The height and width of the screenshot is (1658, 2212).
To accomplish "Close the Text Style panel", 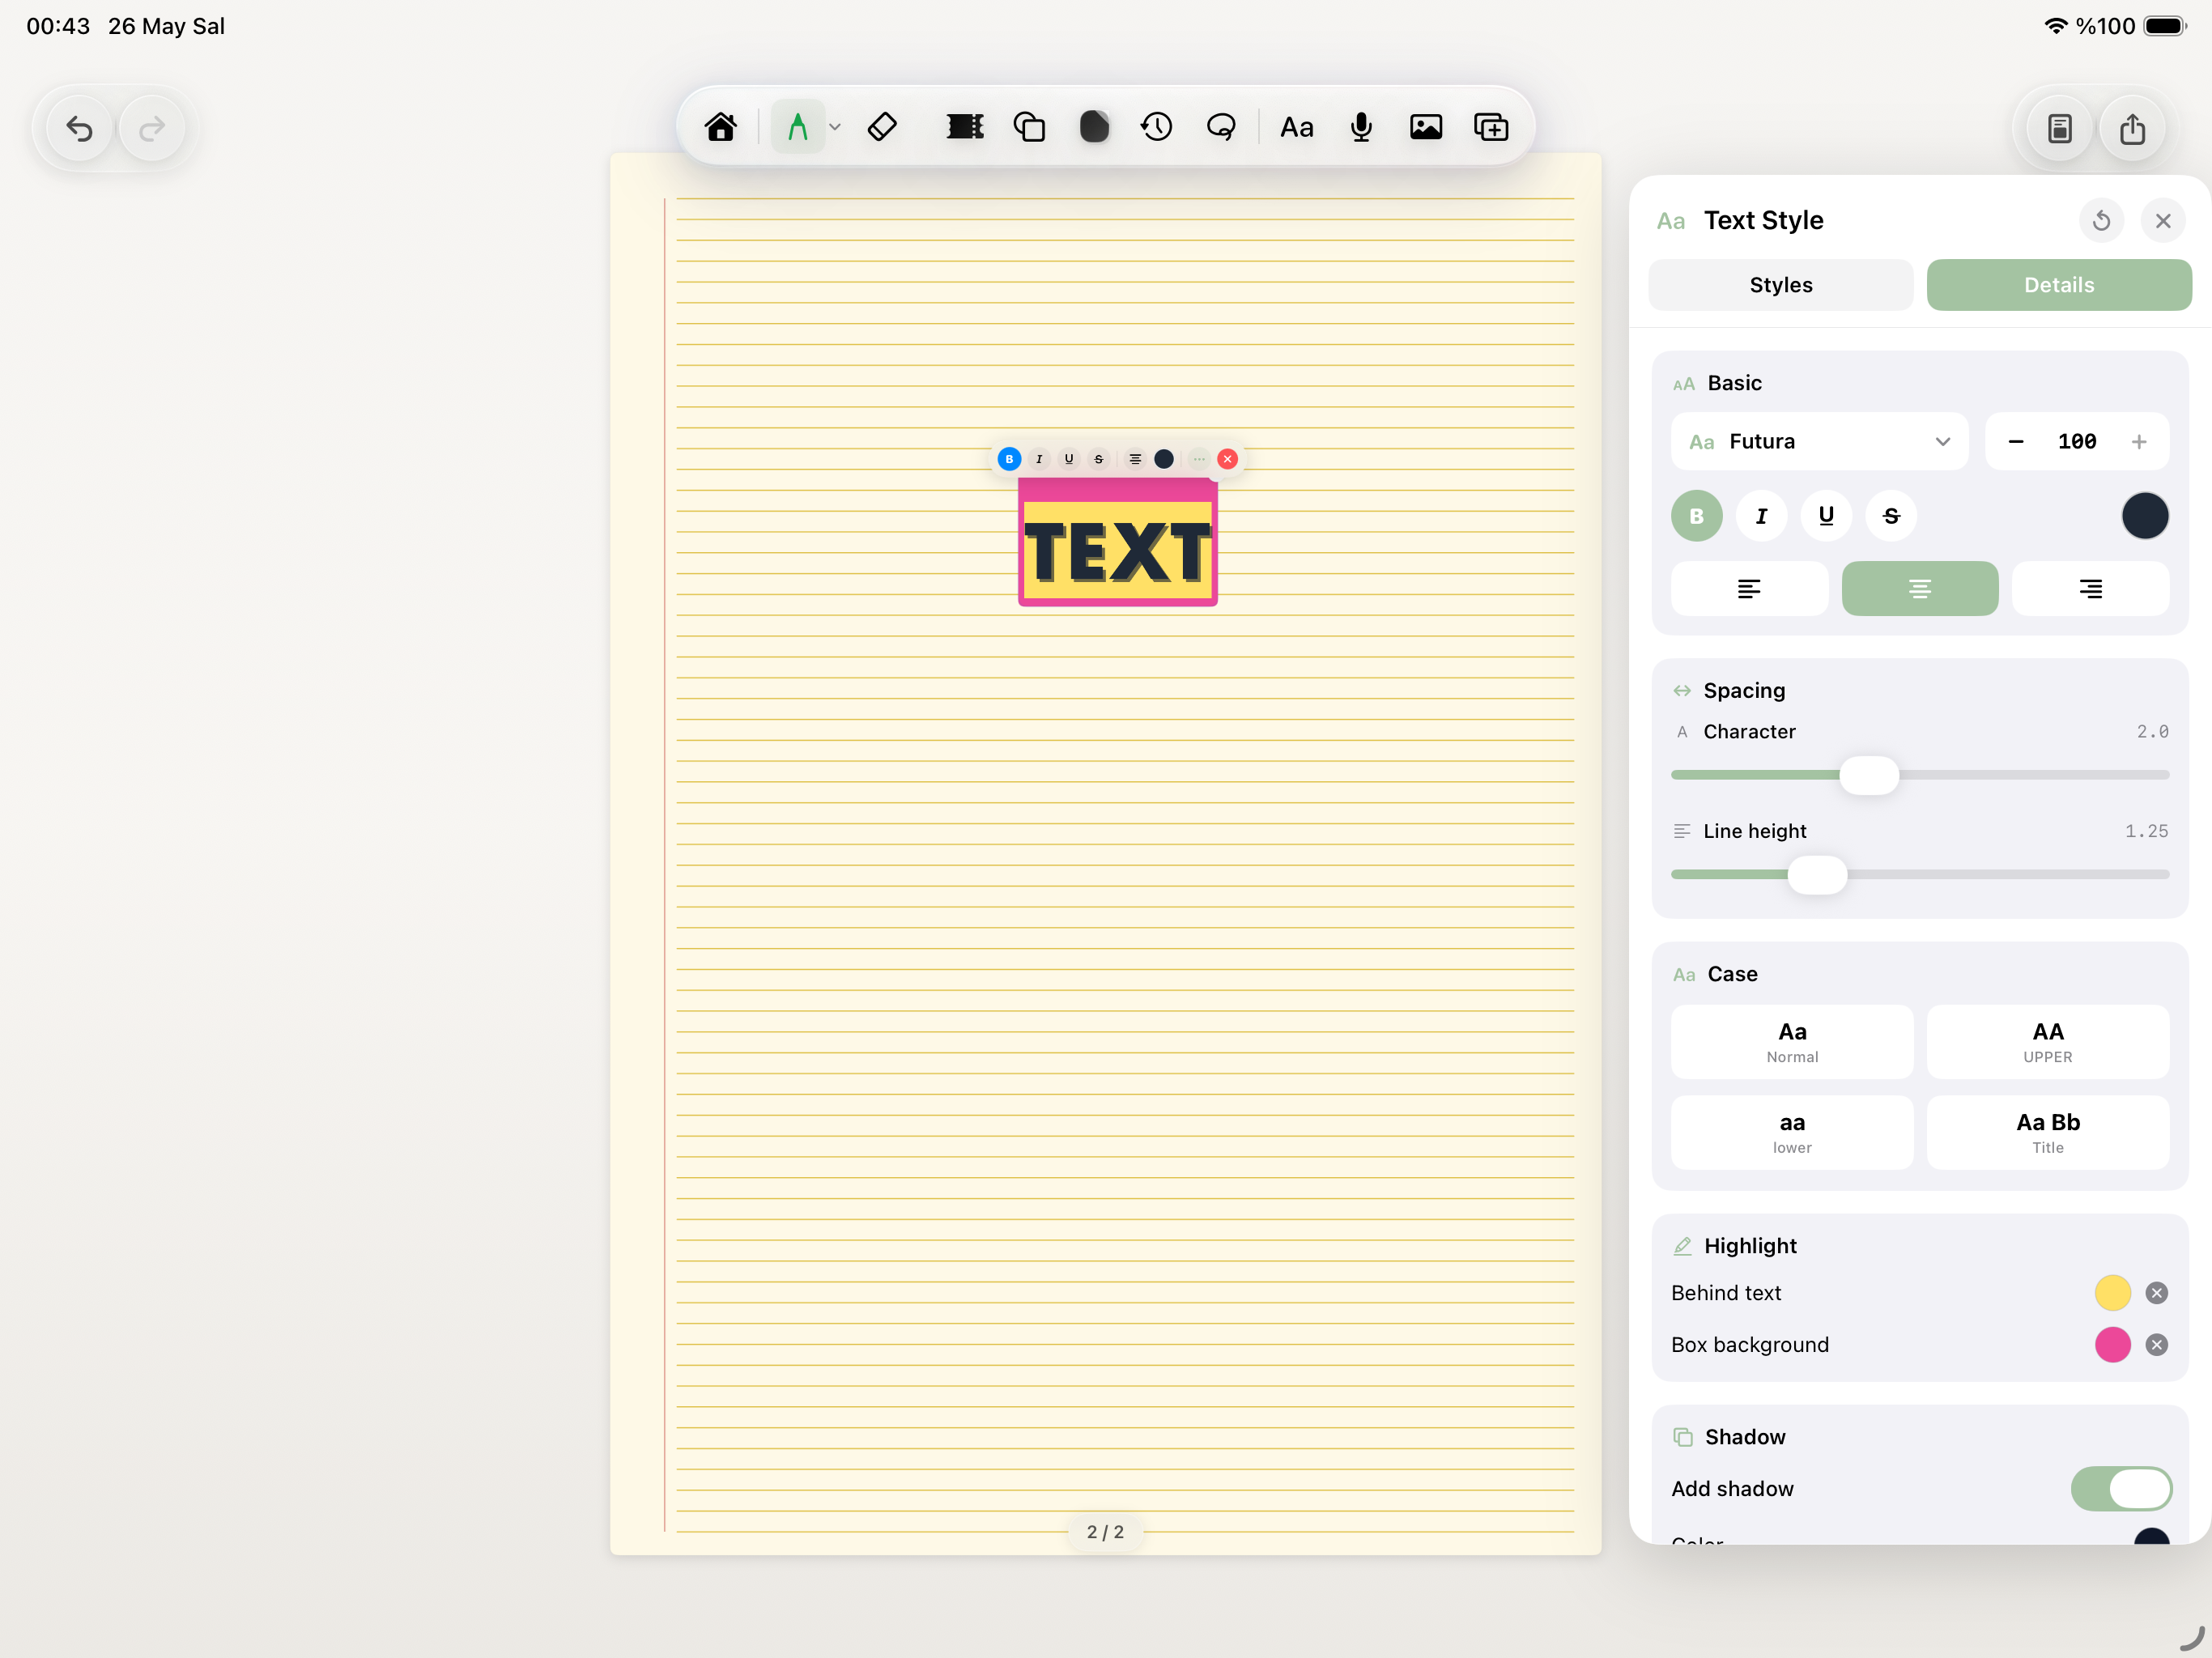I will (x=2163, y=221).
